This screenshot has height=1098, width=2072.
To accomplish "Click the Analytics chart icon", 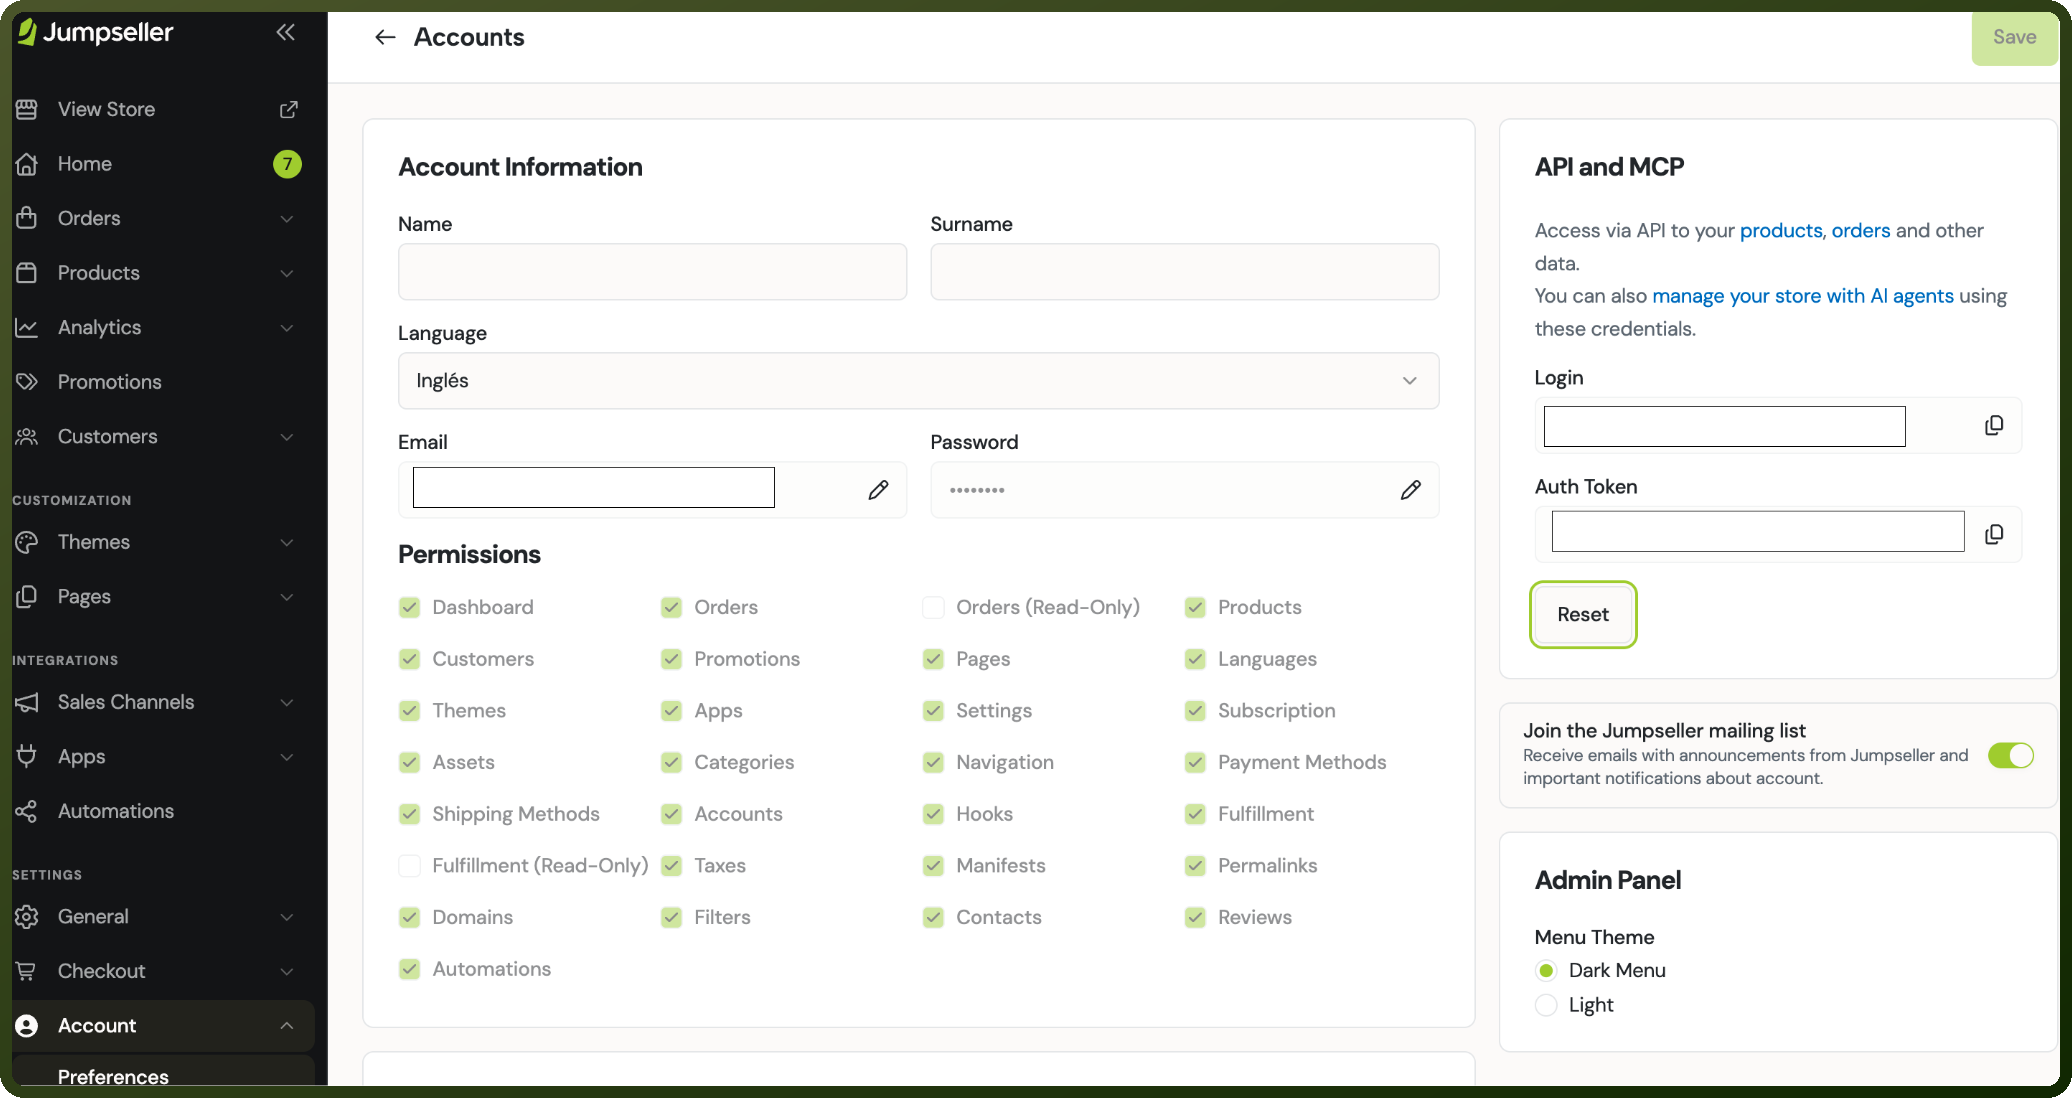I will coord(27,327).
